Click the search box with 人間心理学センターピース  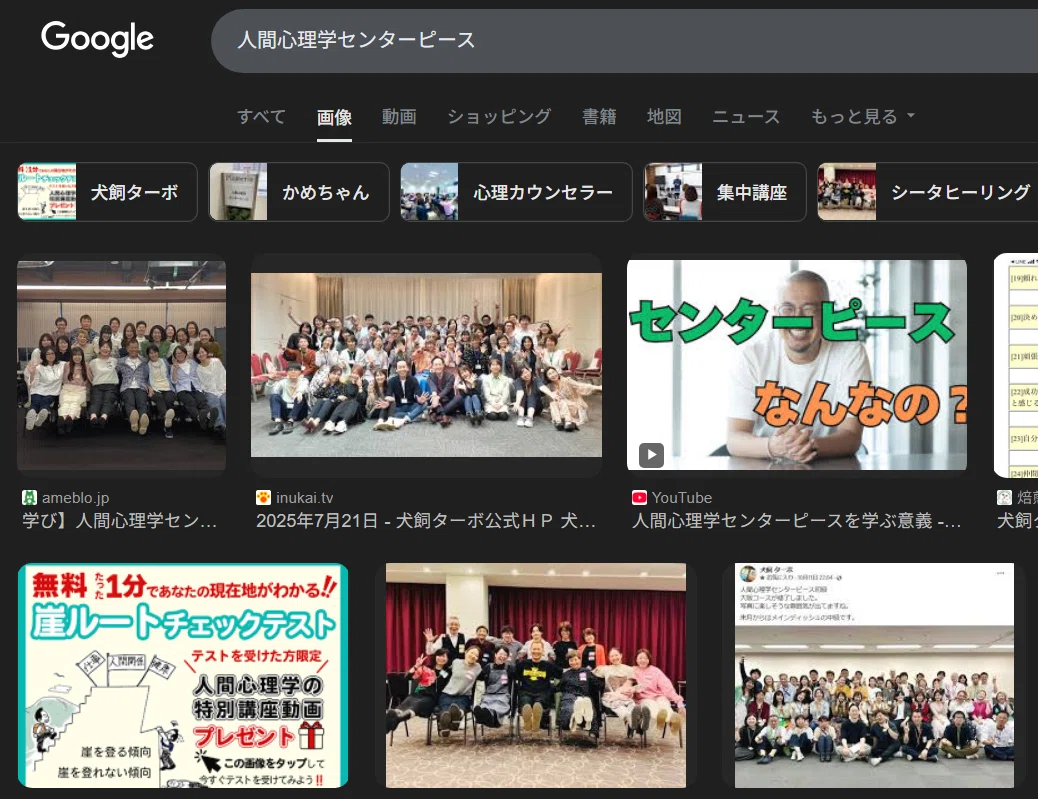click(624, 40)
